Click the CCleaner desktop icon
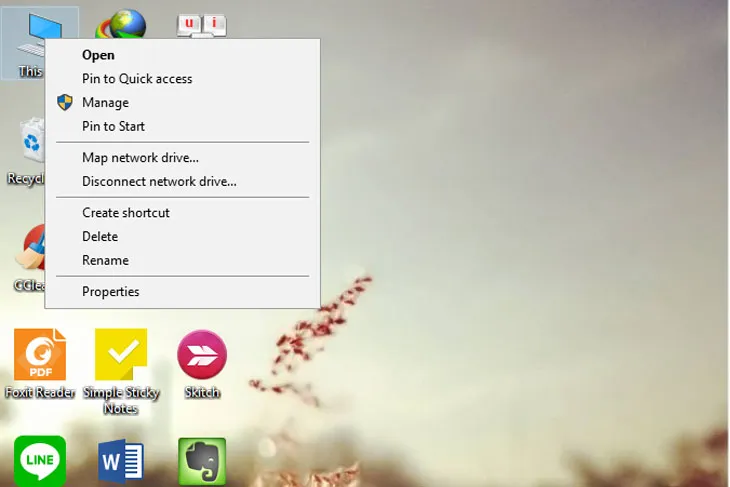 pyautogui.click(x=28, y=250)
